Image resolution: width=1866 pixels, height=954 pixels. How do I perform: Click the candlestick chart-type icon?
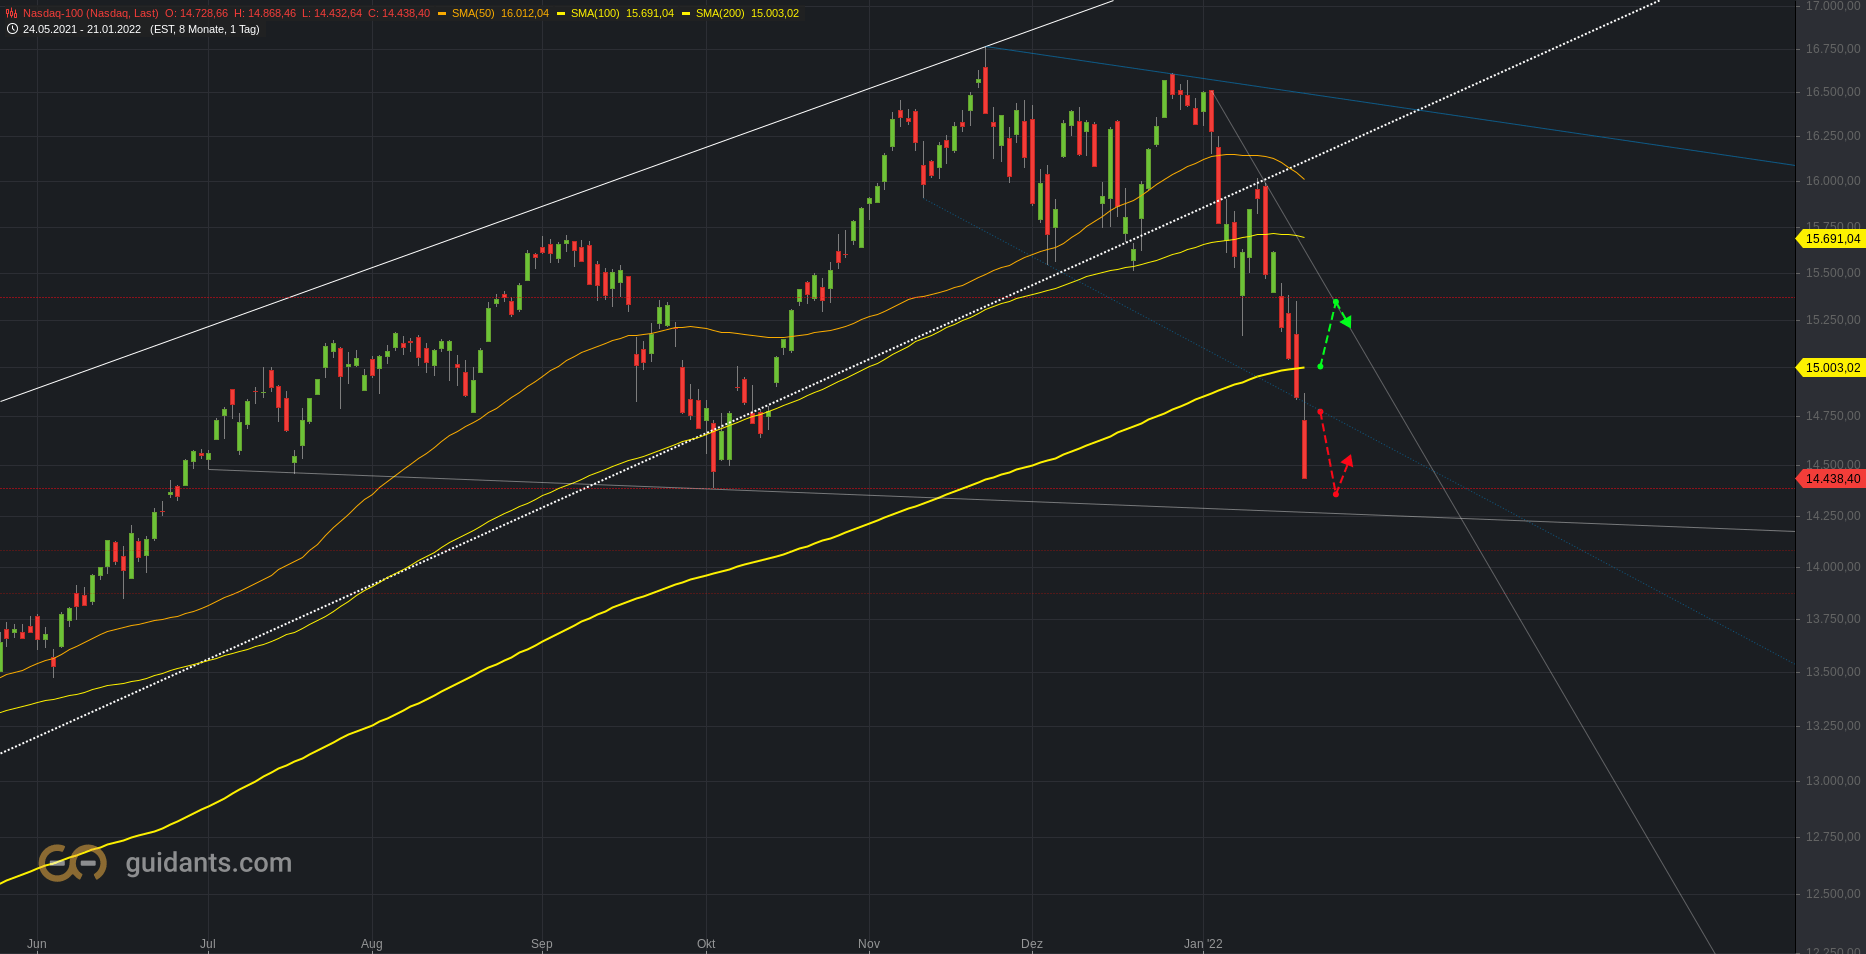pyautogui.click(x=12, y=13)
